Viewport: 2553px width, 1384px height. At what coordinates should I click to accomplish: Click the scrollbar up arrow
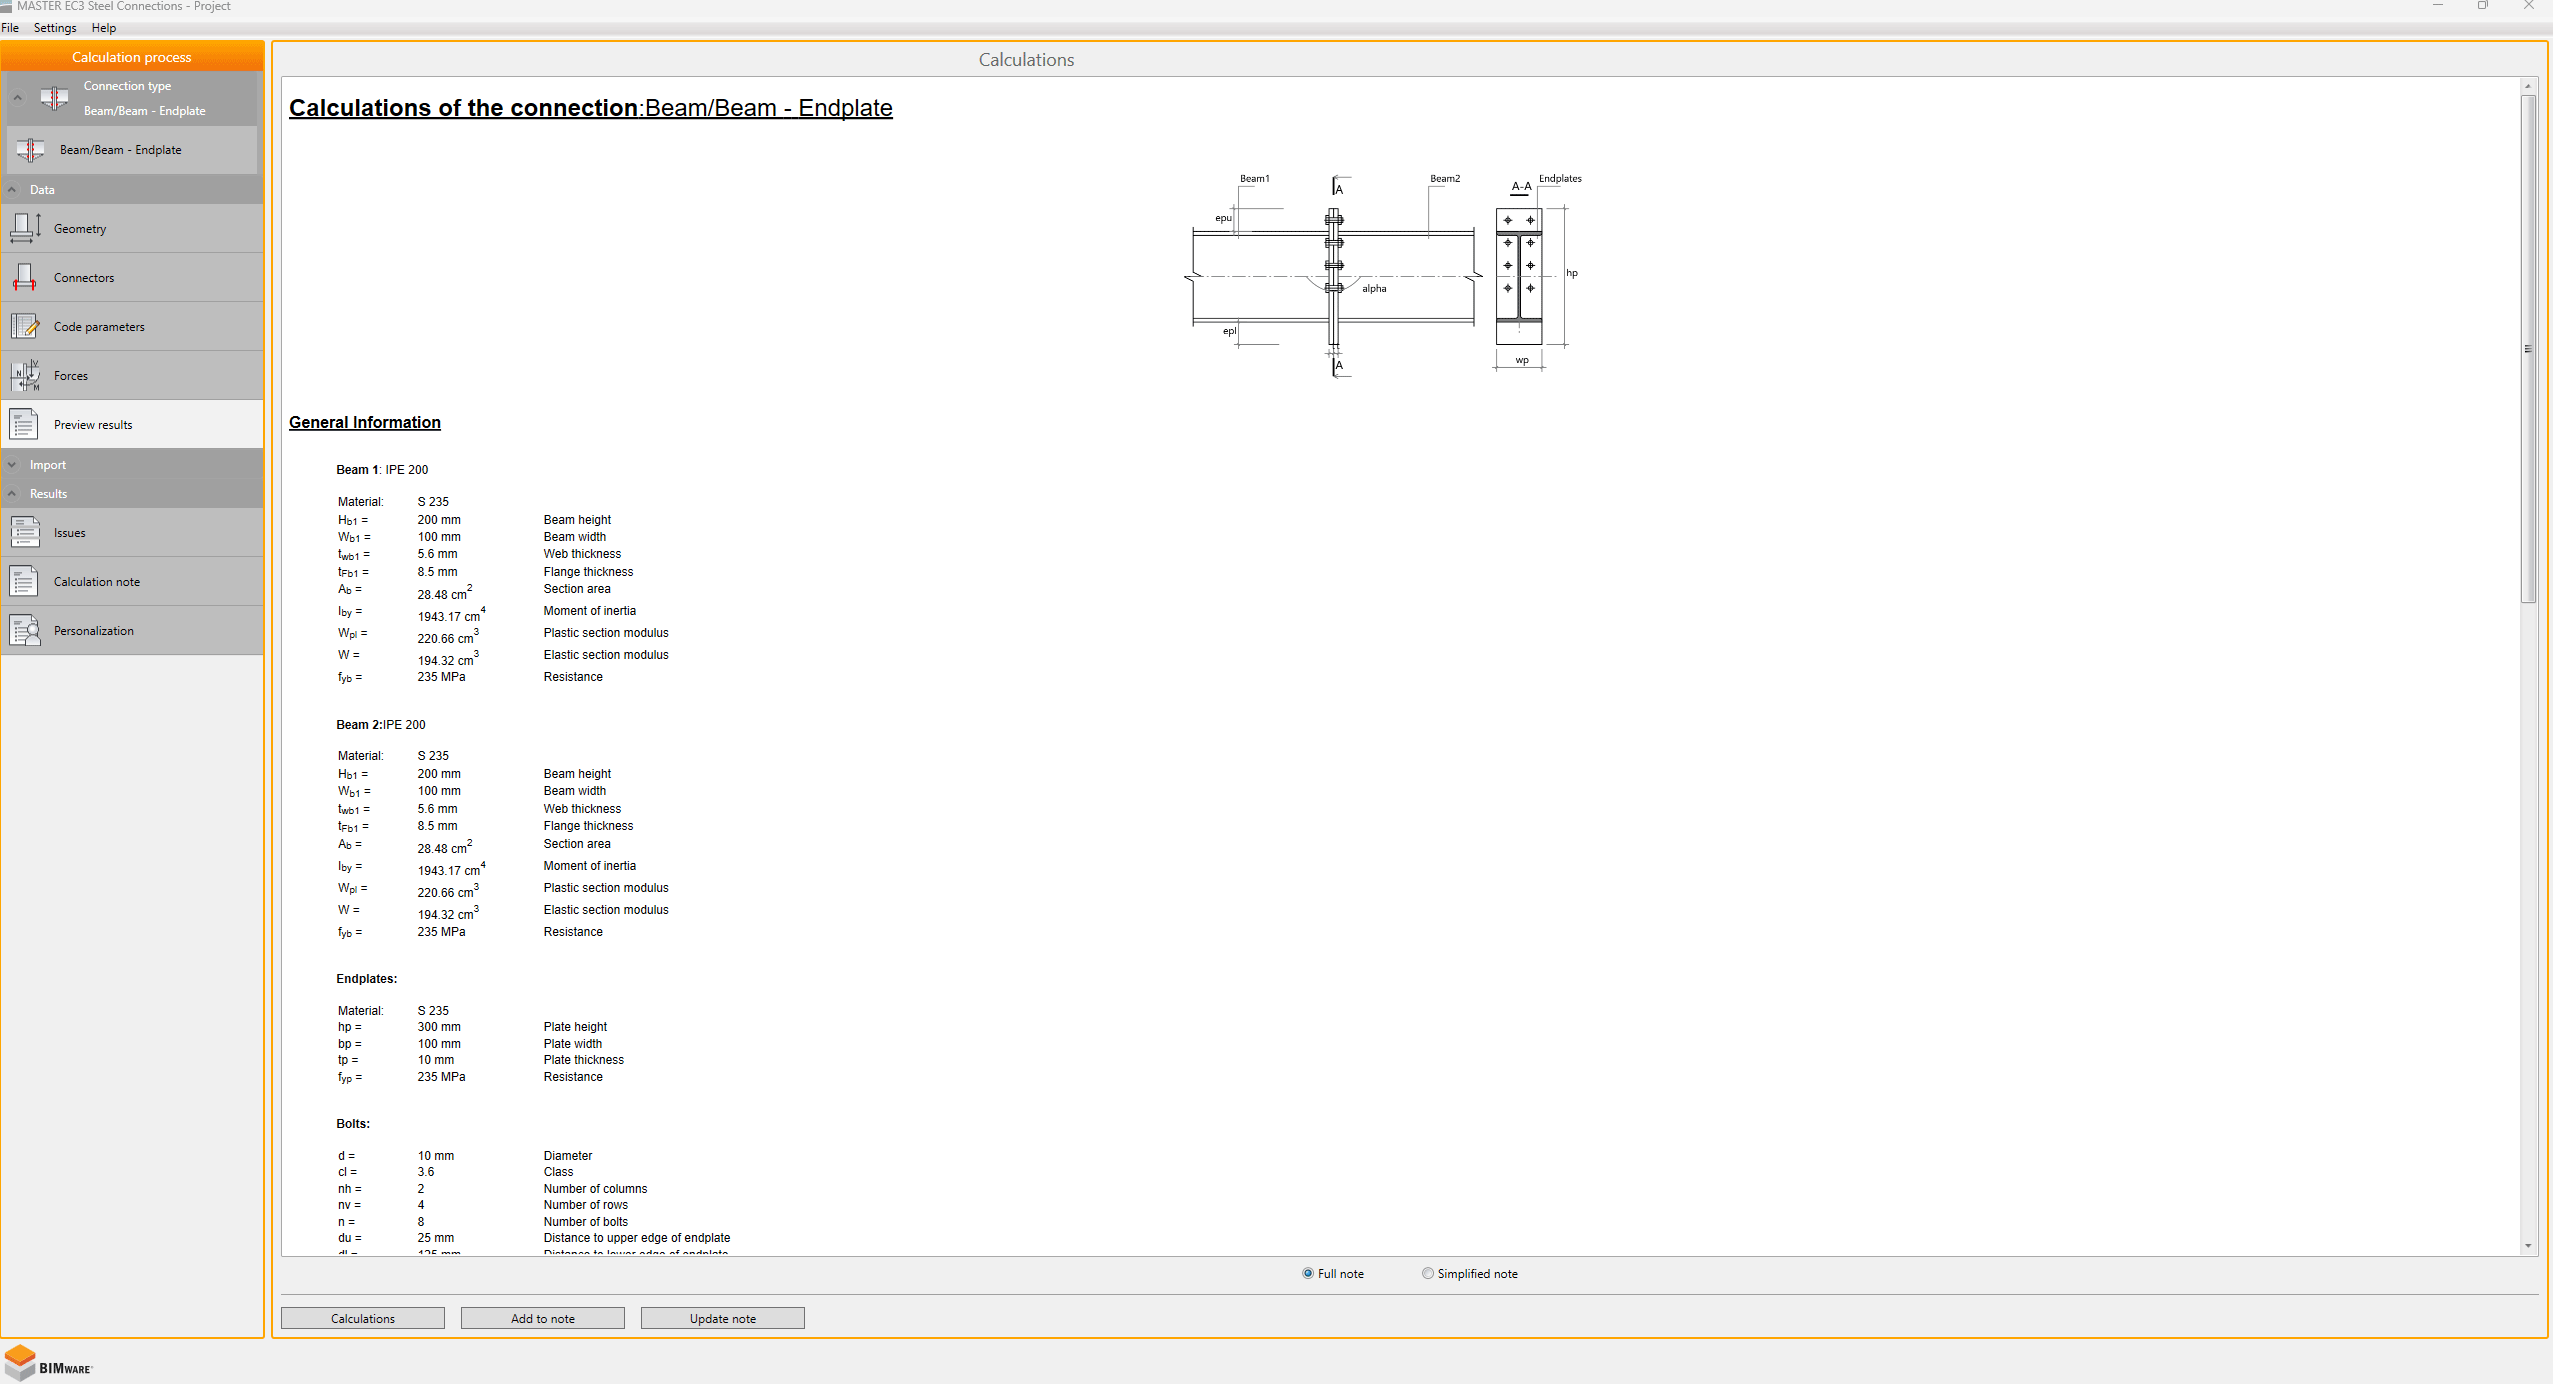point(2528,86)
